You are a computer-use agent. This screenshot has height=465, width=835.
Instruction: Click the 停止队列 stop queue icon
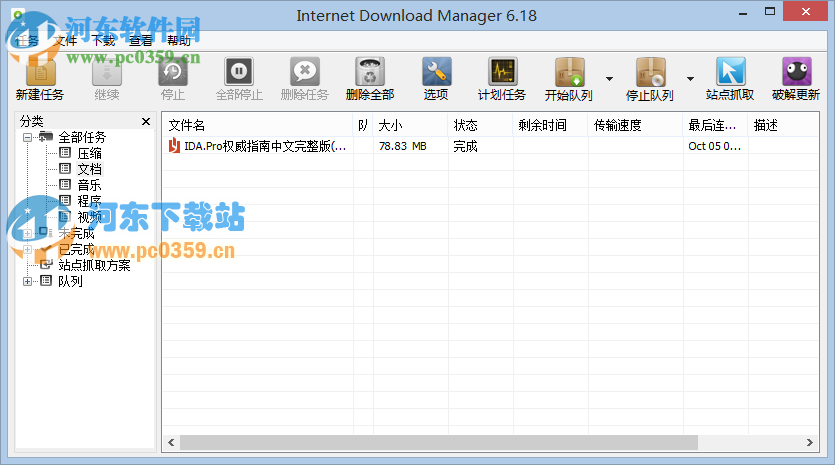point(650,72)
